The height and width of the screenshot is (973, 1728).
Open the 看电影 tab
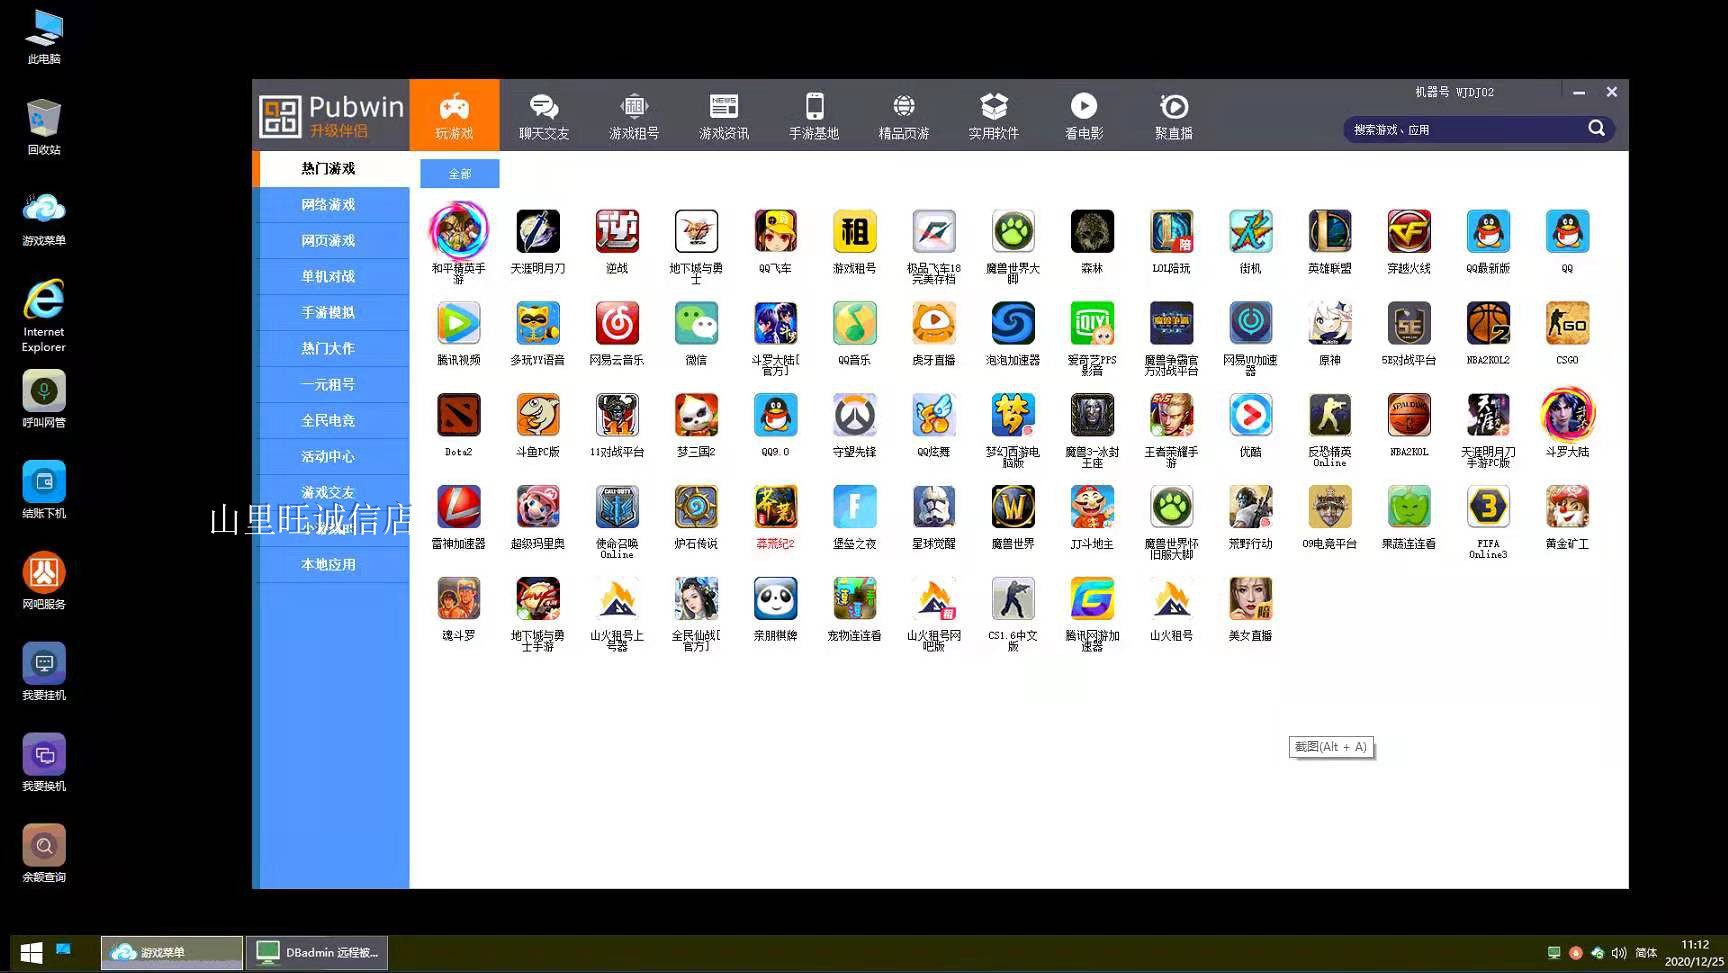[1084, 115]
